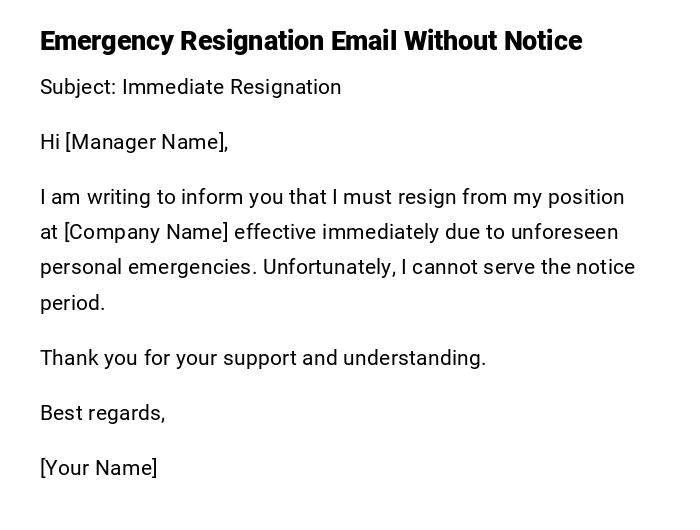This screenshot has height=530, width=700.
Task: Click "Immediate Resignation" in the subject line
Action: coord(232,87)
